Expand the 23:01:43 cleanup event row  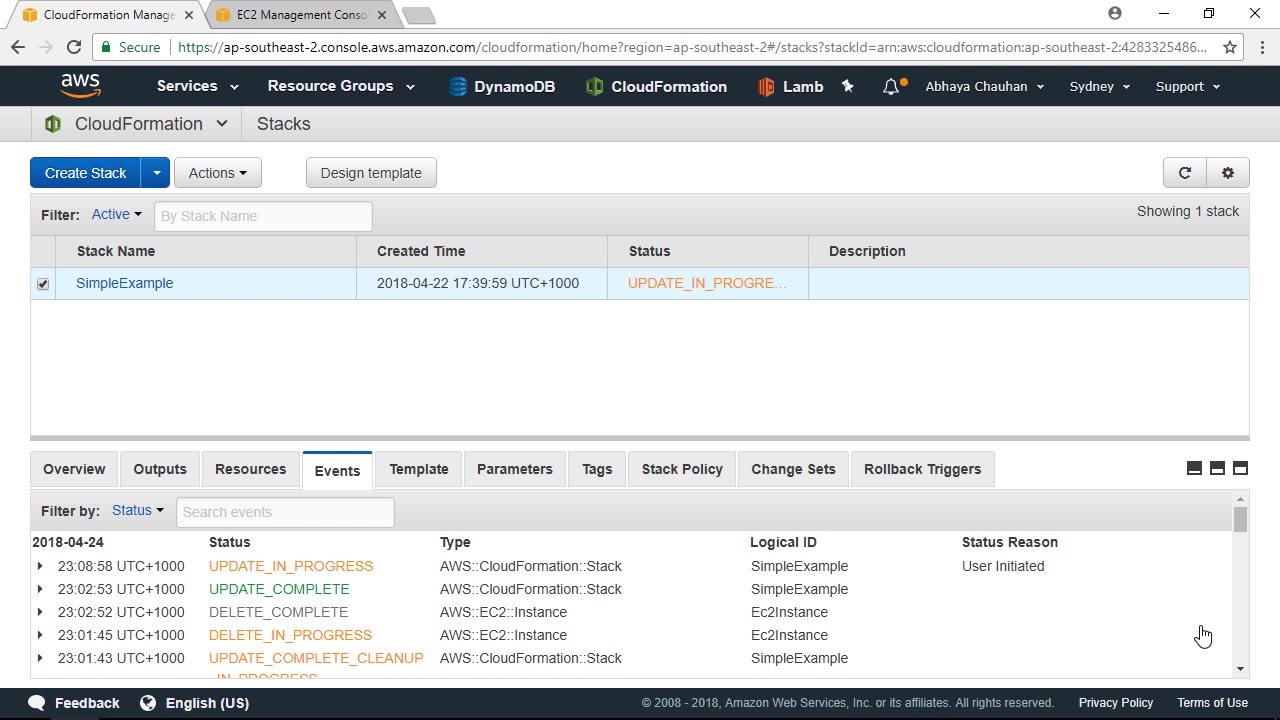pos(40,658)
